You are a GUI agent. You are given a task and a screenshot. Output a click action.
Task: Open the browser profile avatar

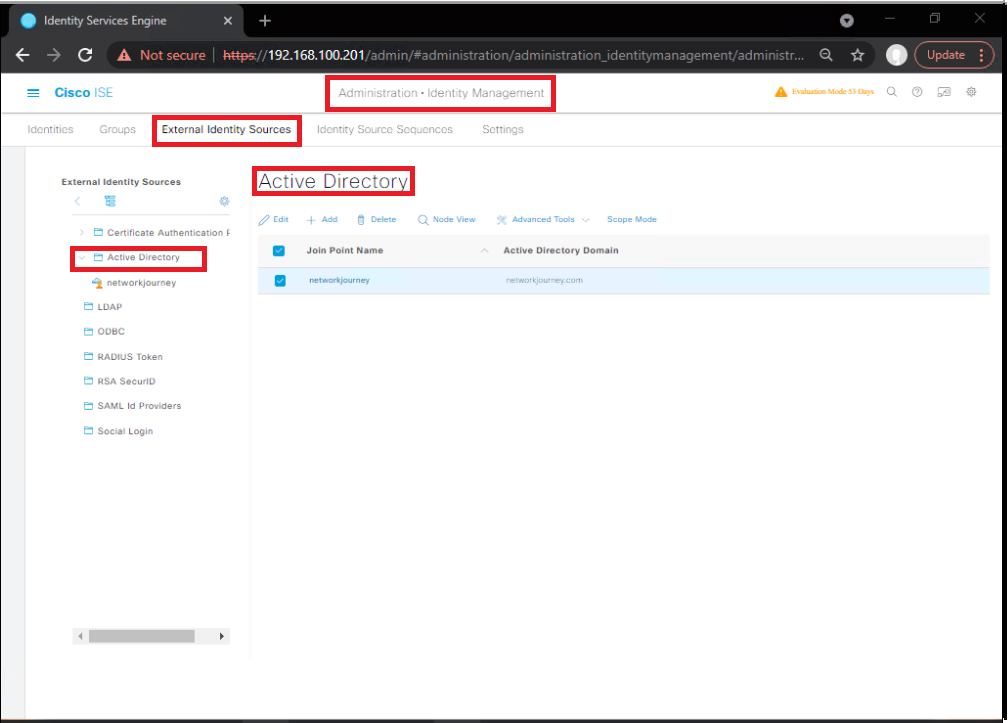tap(896, 55)
